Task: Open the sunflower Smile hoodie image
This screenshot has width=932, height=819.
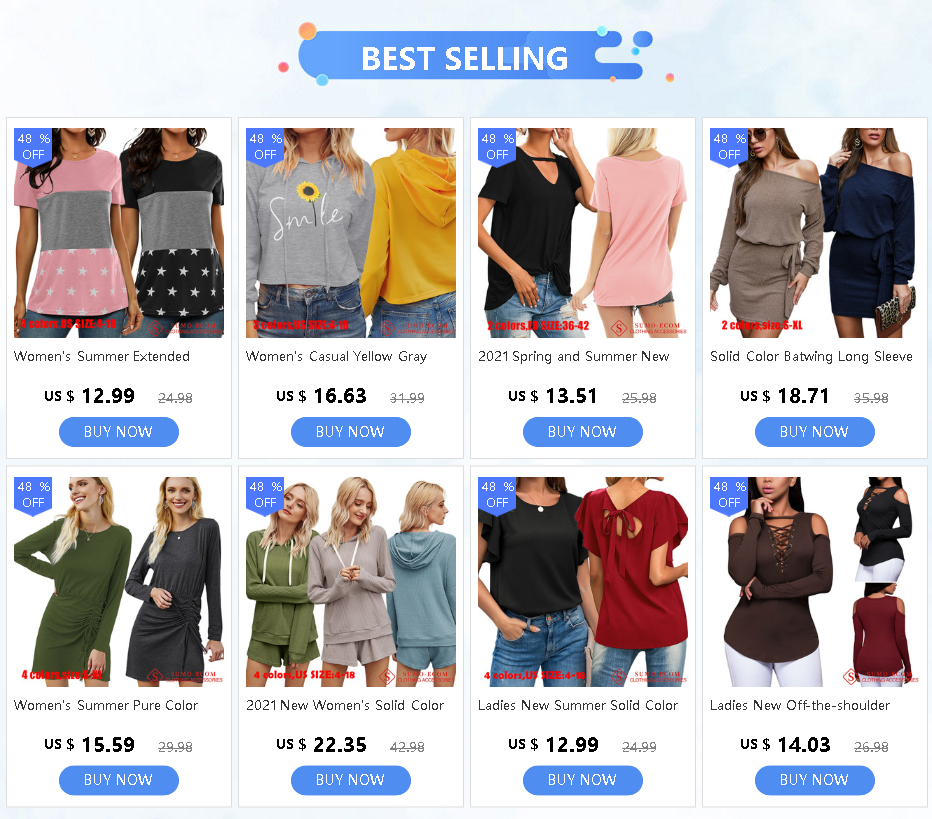Action: (351, 233)
